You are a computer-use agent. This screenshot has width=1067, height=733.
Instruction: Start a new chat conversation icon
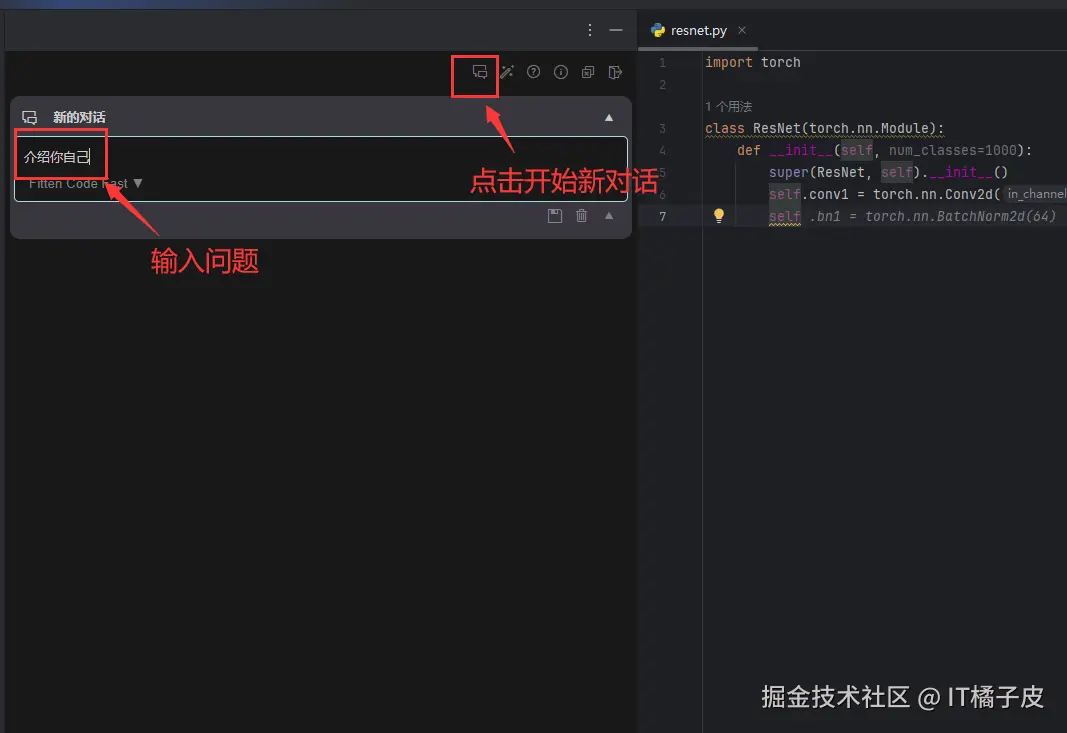(480, 72)
